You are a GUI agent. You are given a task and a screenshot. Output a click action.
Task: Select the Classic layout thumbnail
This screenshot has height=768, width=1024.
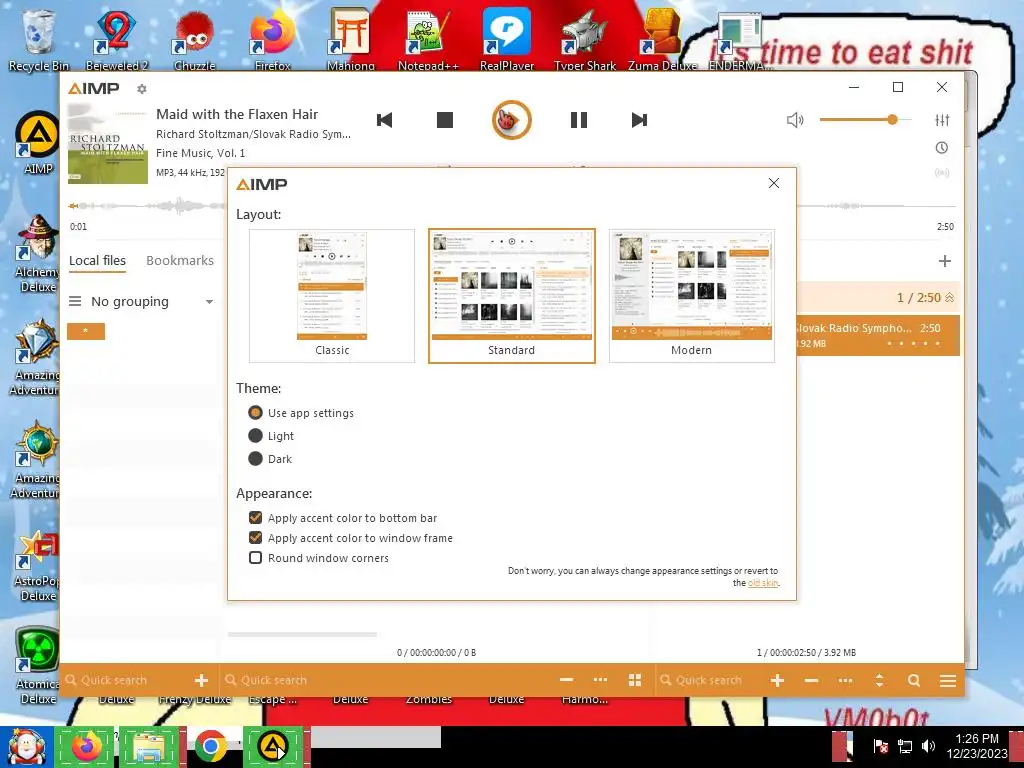pyautogui.click(x=332, y=295)
